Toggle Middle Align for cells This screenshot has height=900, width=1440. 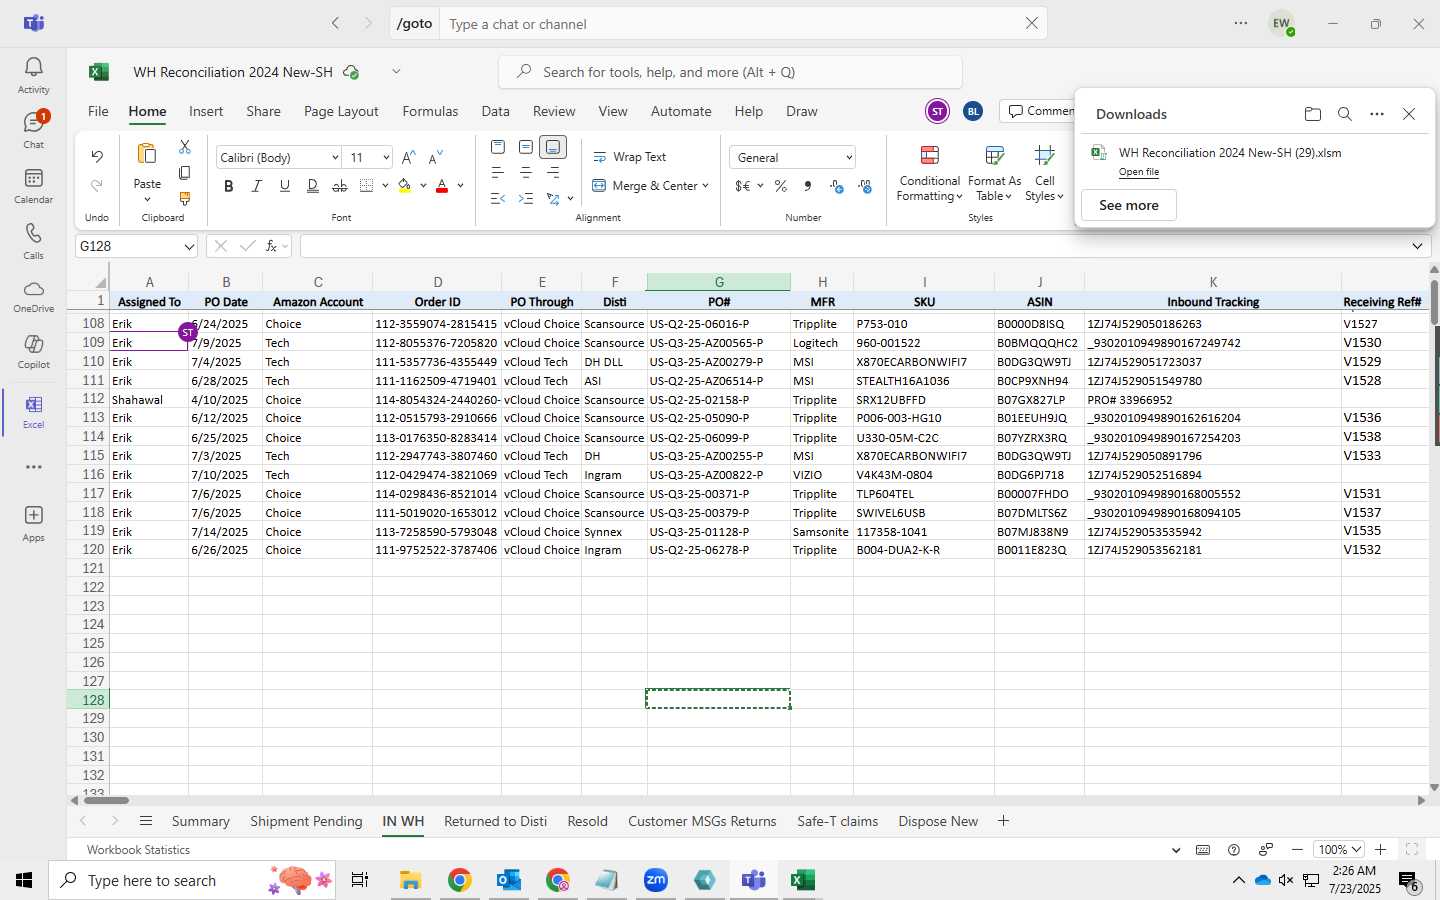point(526,147)
